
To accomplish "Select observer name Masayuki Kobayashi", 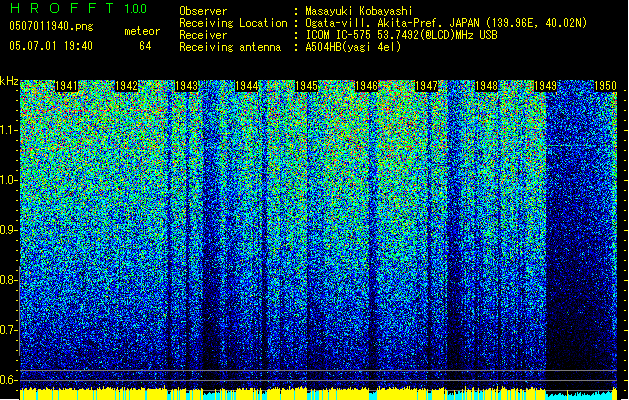I will pyautogui.click(x=359, y=11).
